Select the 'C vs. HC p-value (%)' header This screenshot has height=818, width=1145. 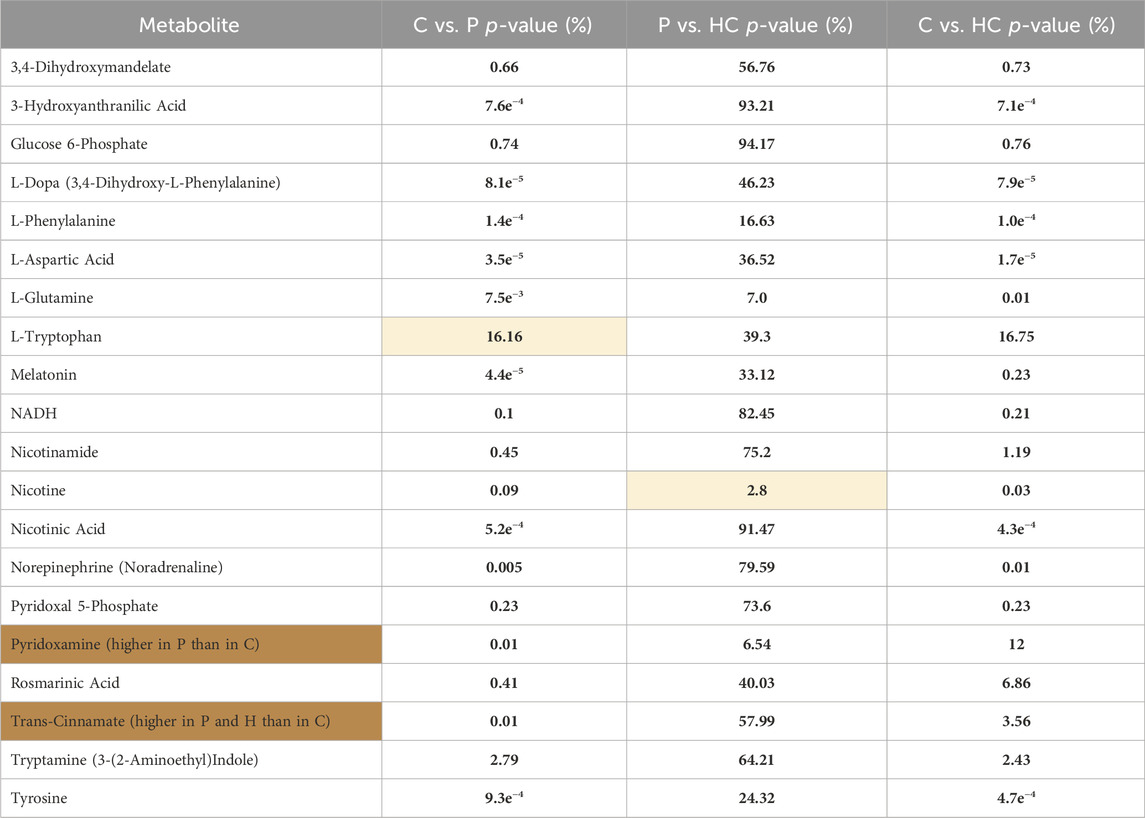click(1016, 25)
